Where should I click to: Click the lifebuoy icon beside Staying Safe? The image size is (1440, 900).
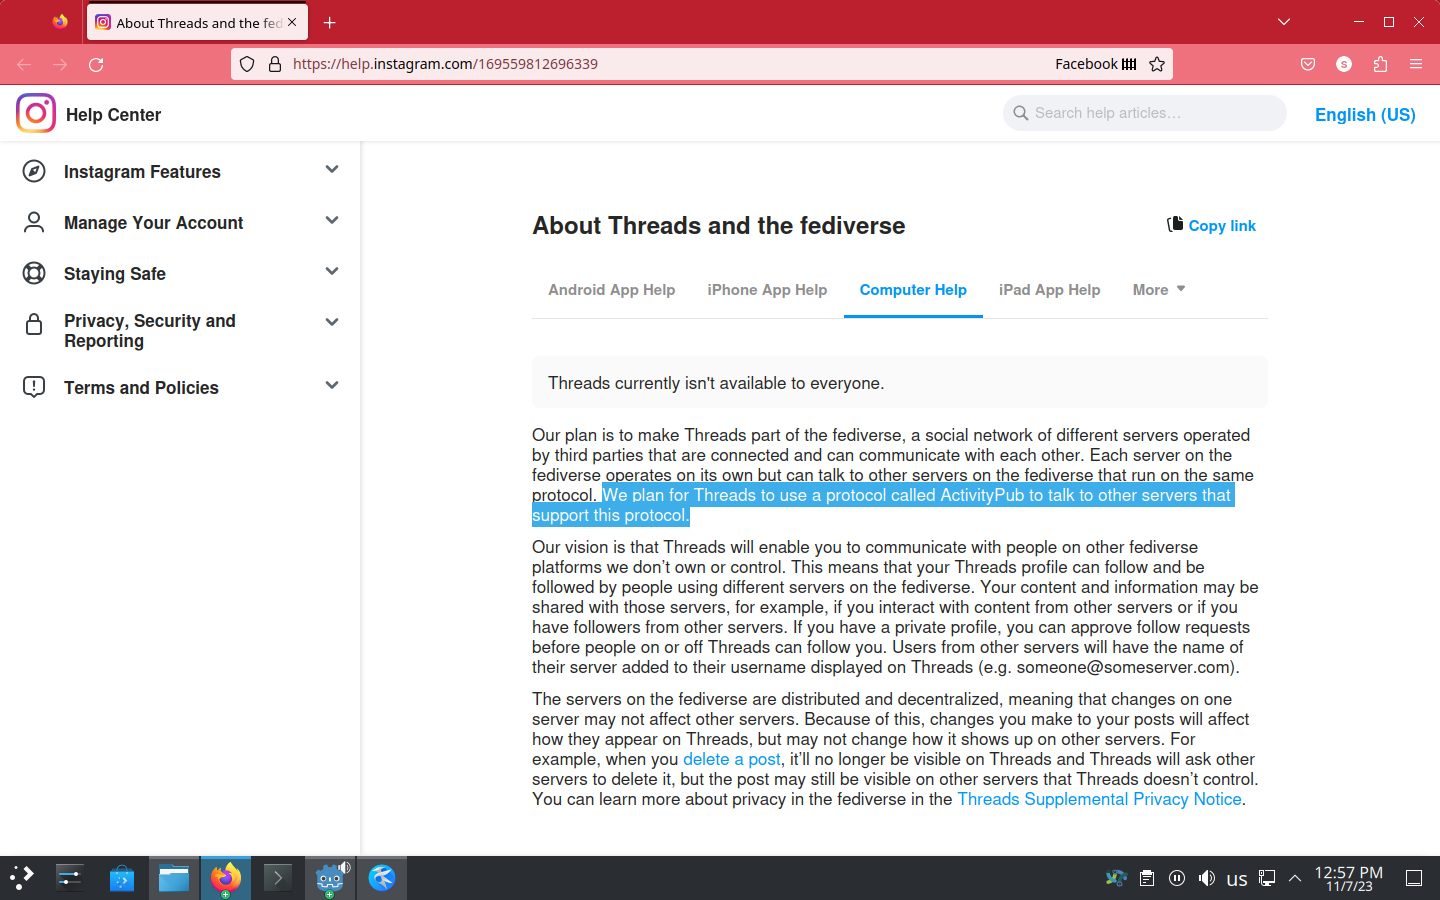[x=34, y=273]
